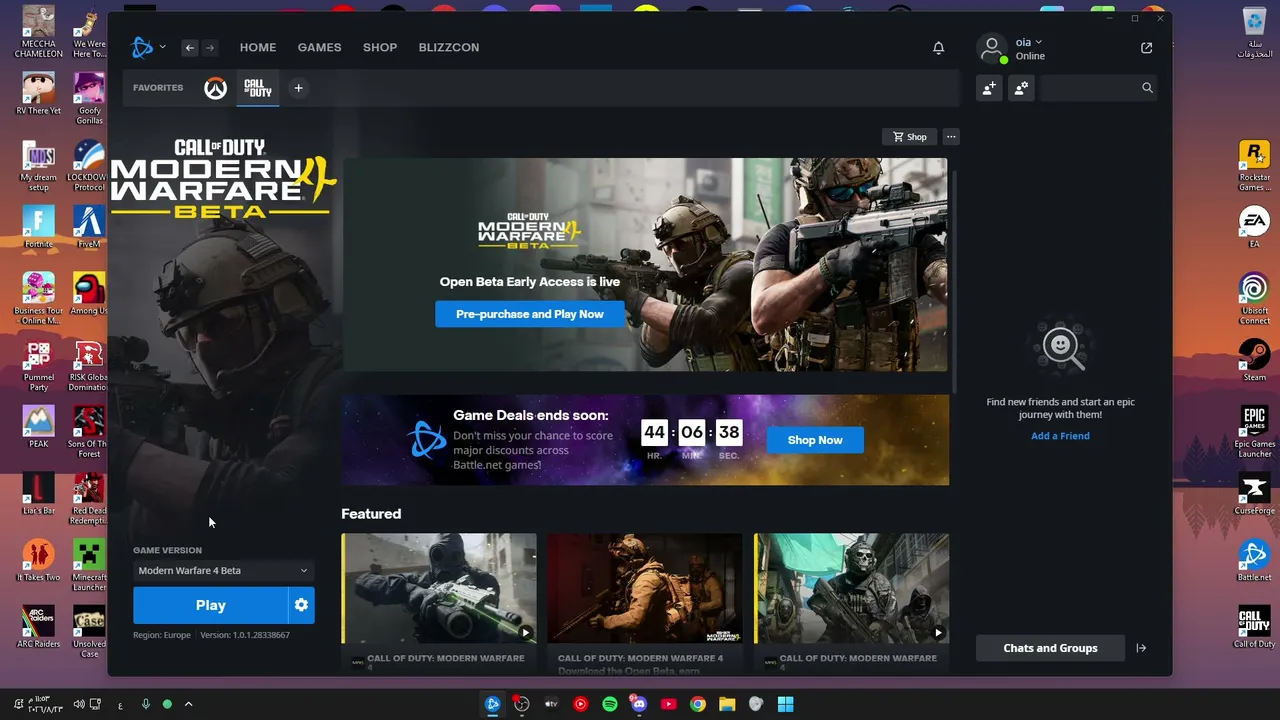Switch to the GAMES tab

pyautogui.click(x=319, y=47)
